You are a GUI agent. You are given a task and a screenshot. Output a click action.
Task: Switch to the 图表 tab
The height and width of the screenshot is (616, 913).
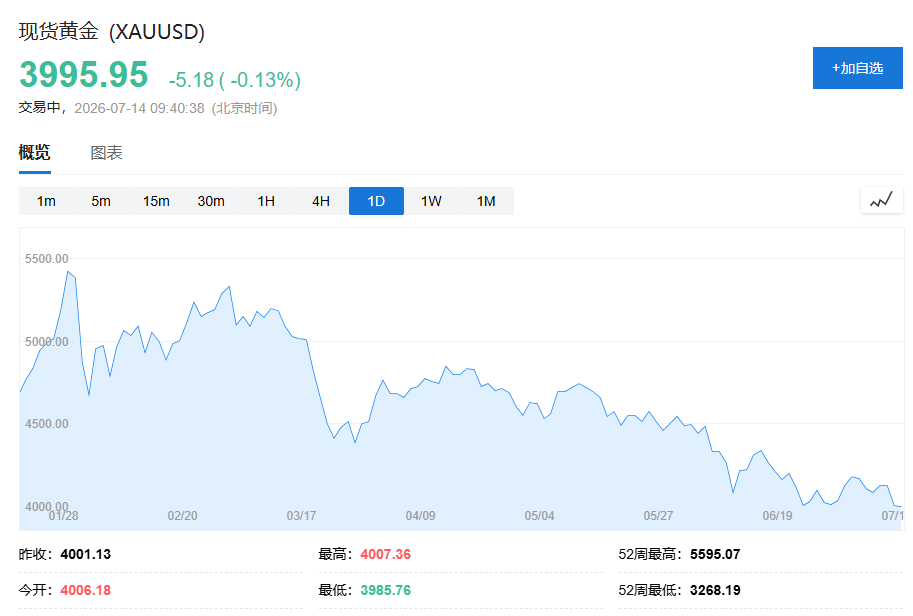pyautogui.click(x=106, y=153)
